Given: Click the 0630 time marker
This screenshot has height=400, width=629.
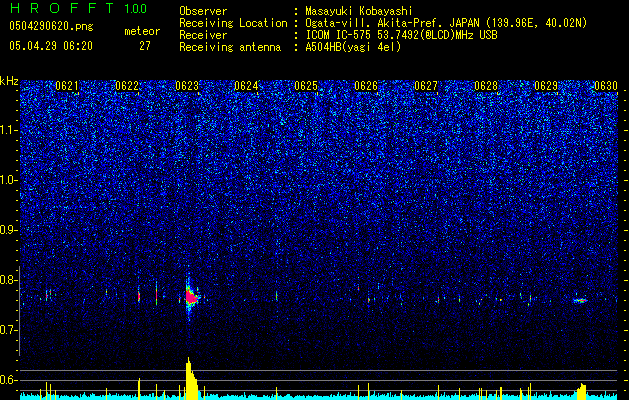Looking at the screenshot, I should coord(606,86).
